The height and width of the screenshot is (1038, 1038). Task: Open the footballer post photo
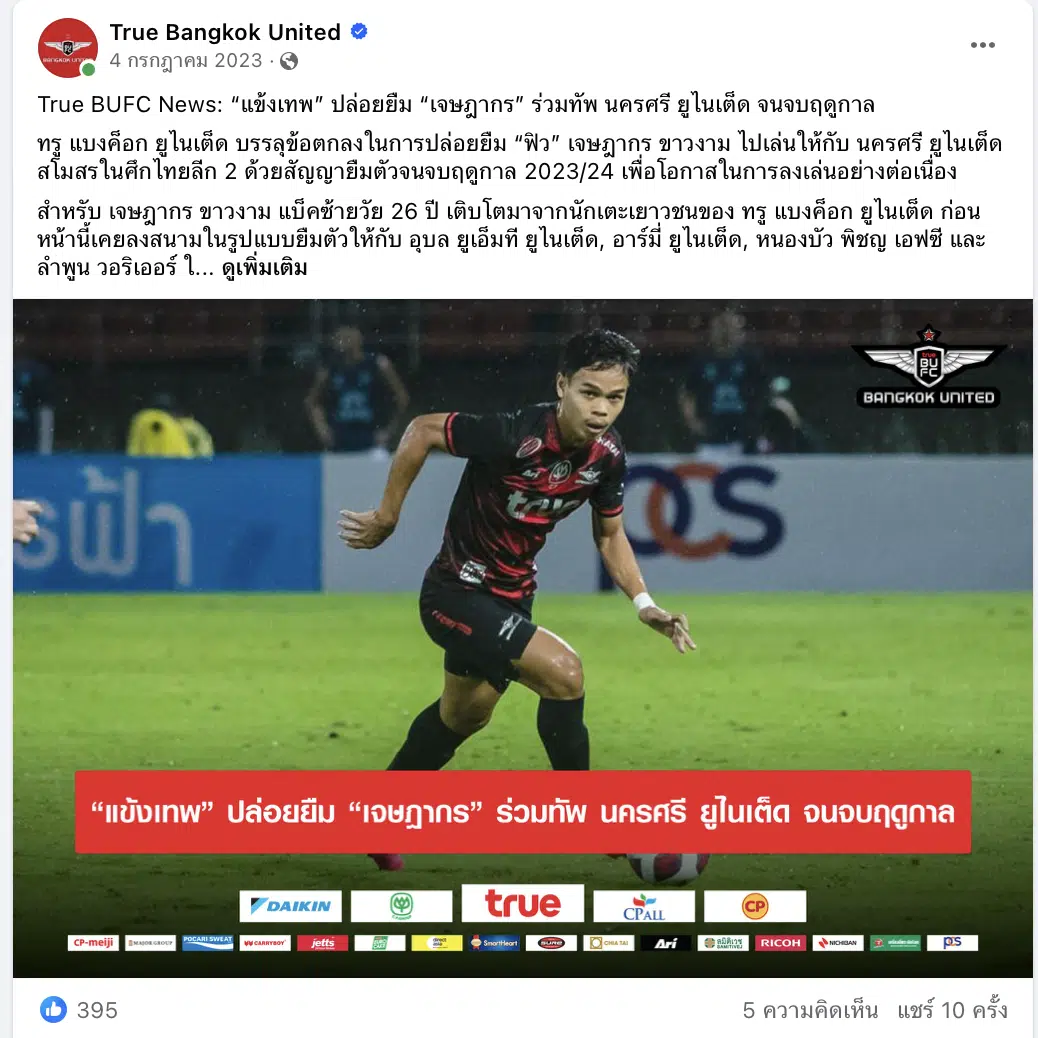522,638
